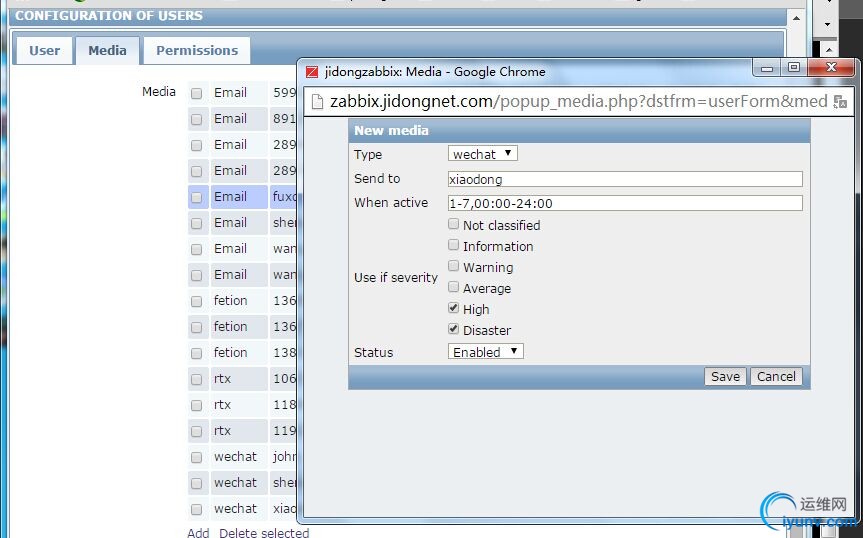Switch to the Permissions tab

pyautogui.click(x=197, y=51)
